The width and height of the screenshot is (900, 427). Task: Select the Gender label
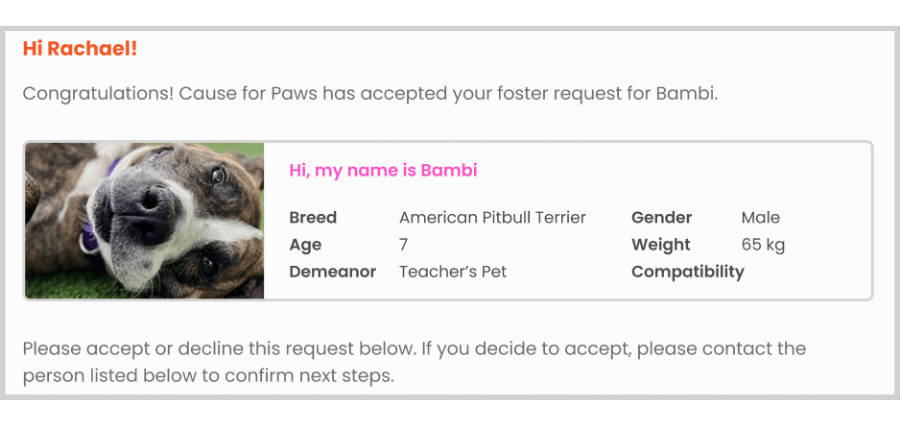pos(662,218)
